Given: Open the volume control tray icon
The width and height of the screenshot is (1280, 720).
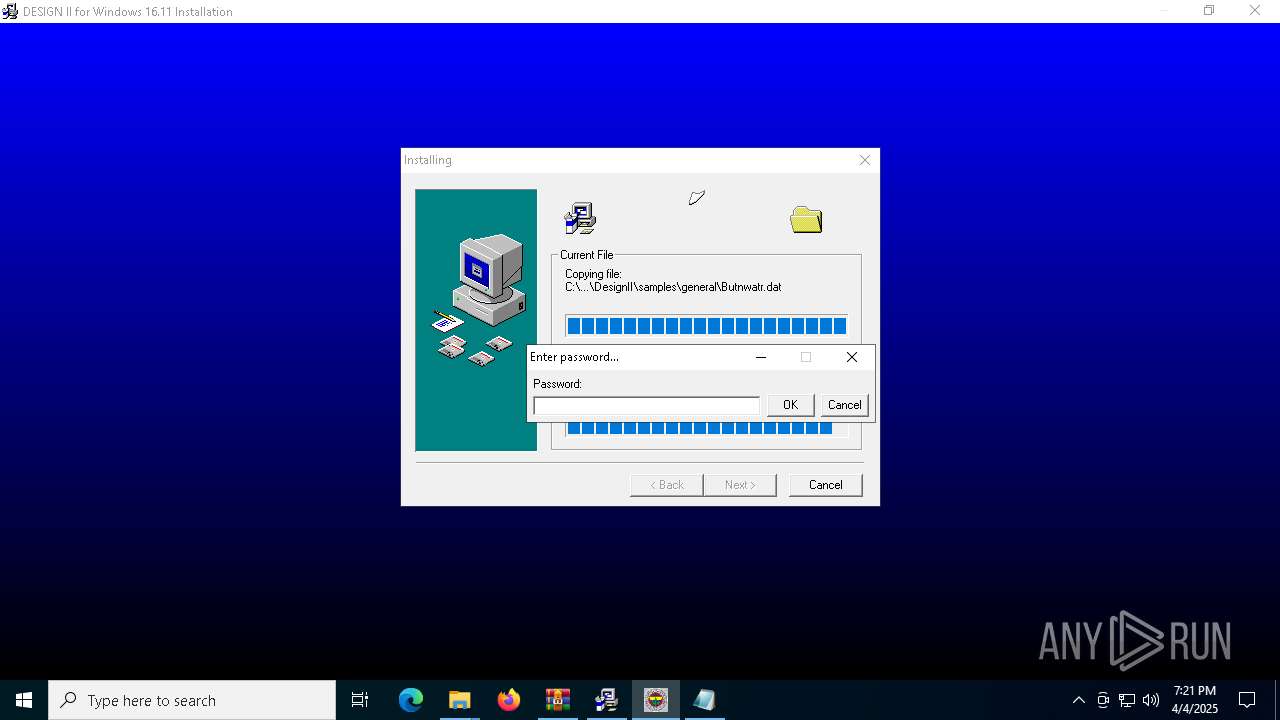Looking at the screenshot, I should [x=1151, y=700].
